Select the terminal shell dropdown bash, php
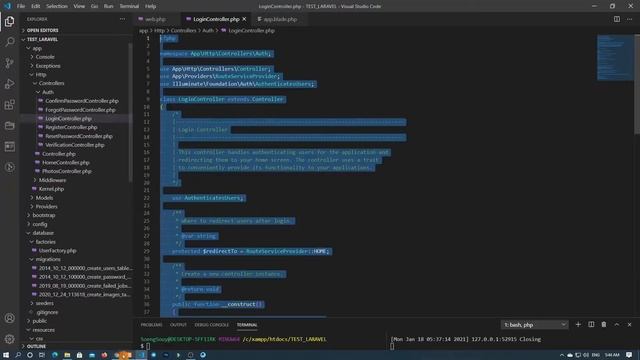The image size is (640, 360). pyautogui.click(x=534, y=325)
